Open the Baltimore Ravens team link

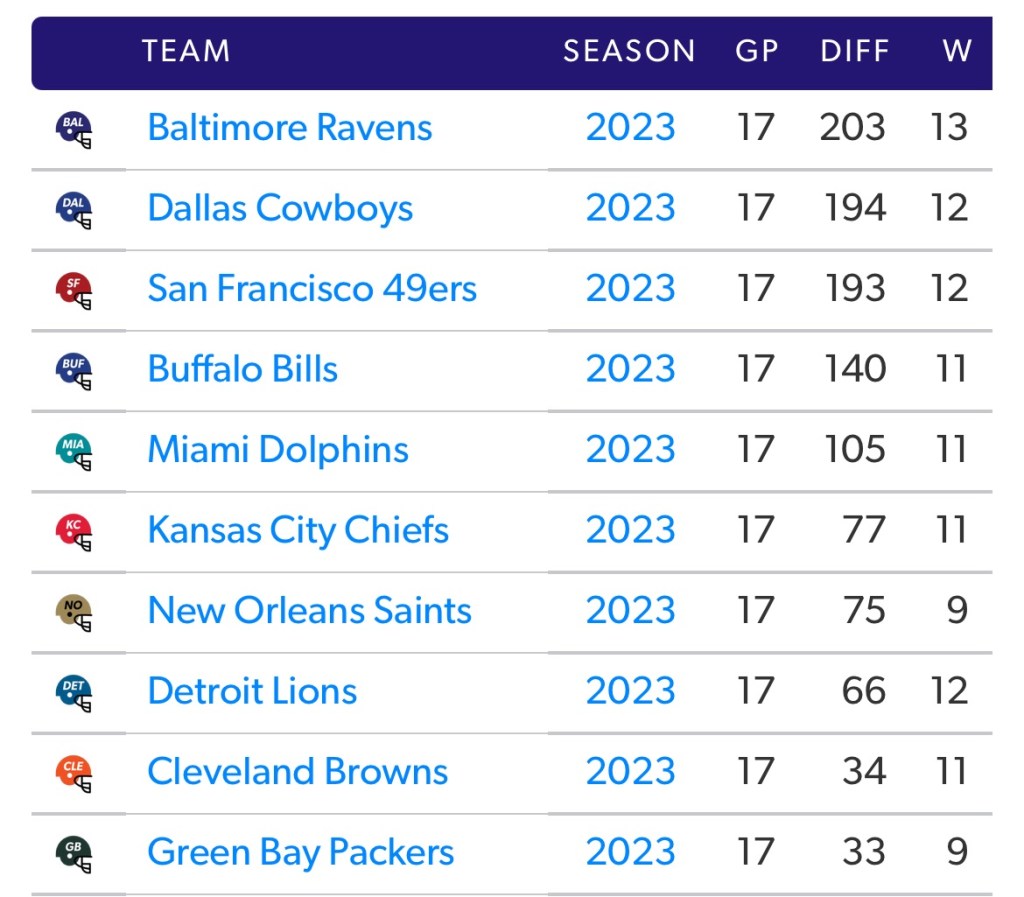point(290,128)
